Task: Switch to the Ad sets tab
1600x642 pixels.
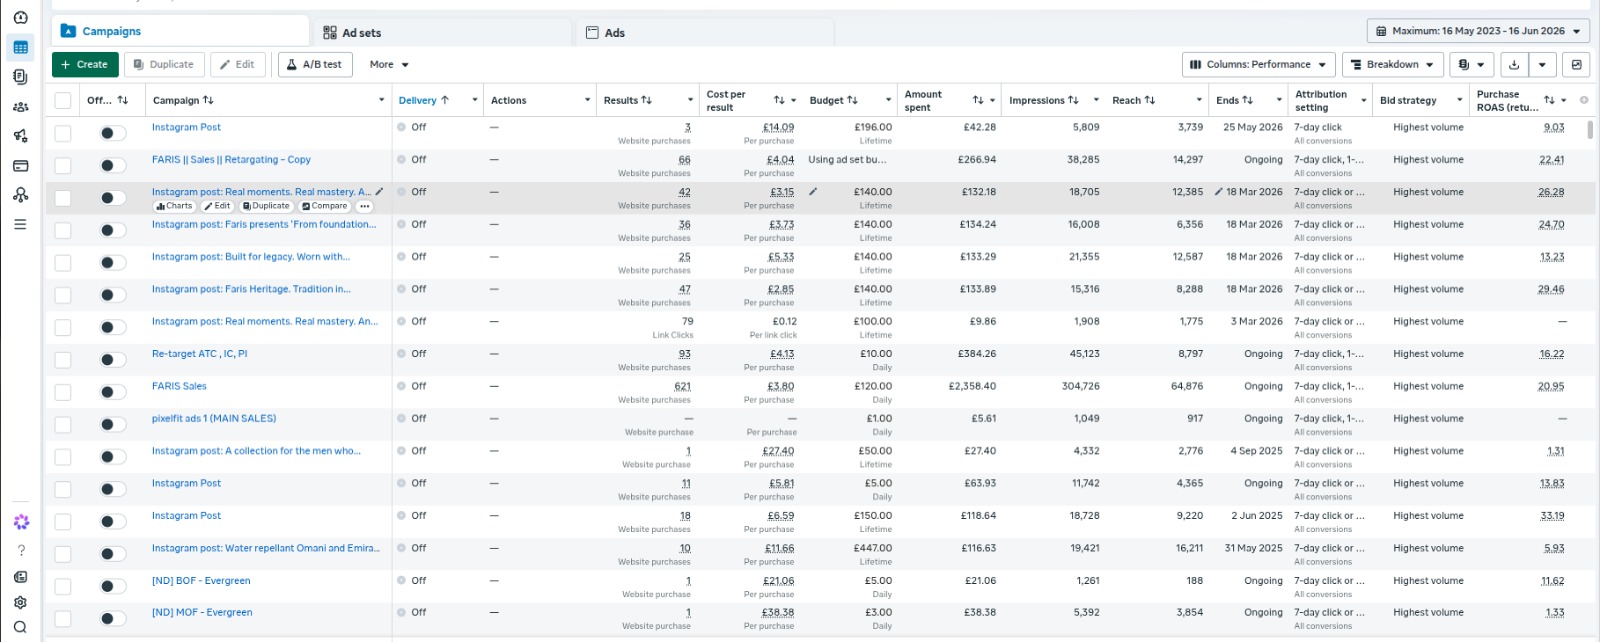Action: coord(442,32)
